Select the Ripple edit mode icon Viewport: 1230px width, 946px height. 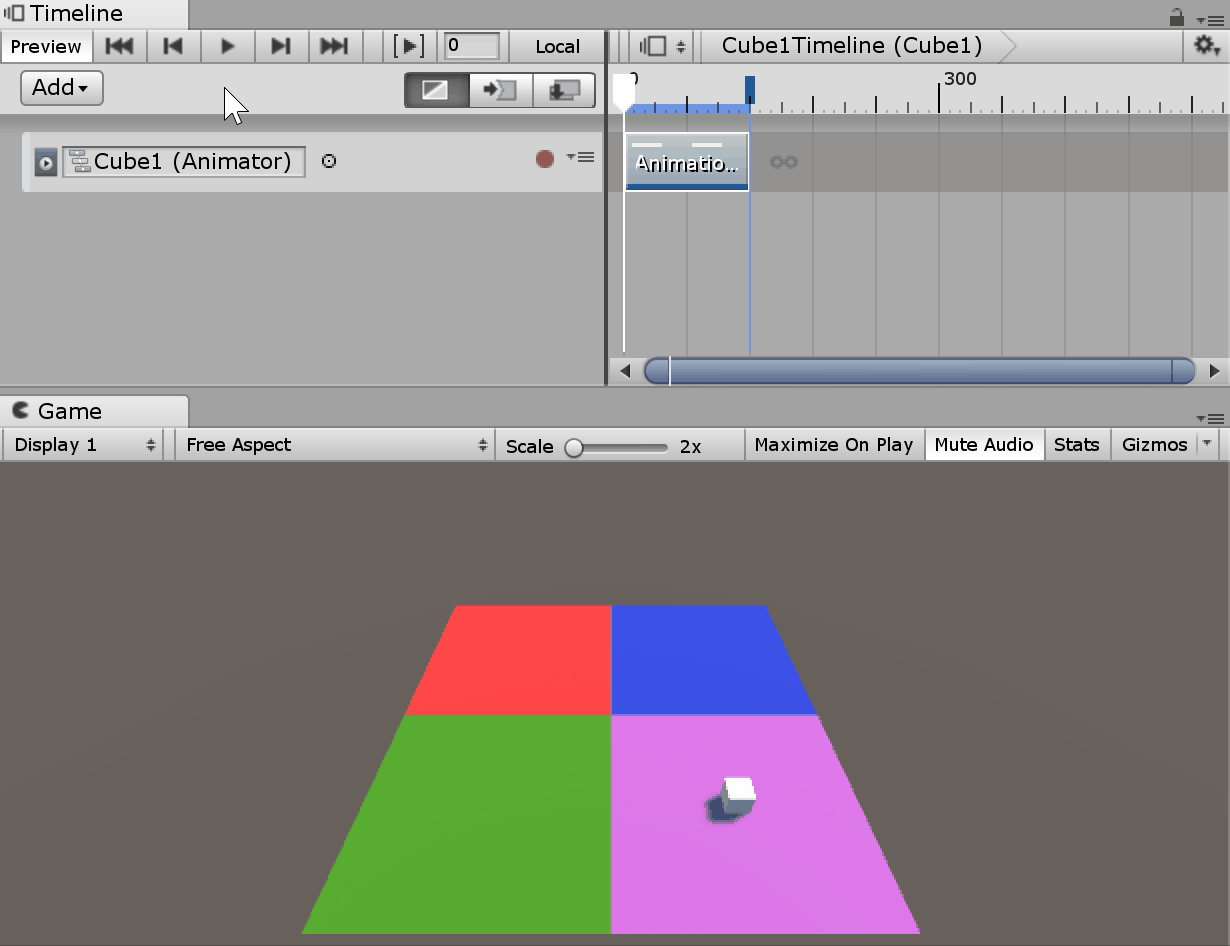click(x=499, y=90)
